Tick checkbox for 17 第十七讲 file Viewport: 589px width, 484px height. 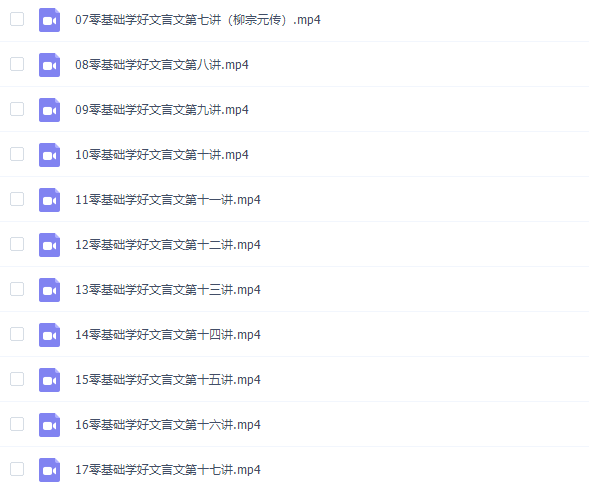(17, 469)
